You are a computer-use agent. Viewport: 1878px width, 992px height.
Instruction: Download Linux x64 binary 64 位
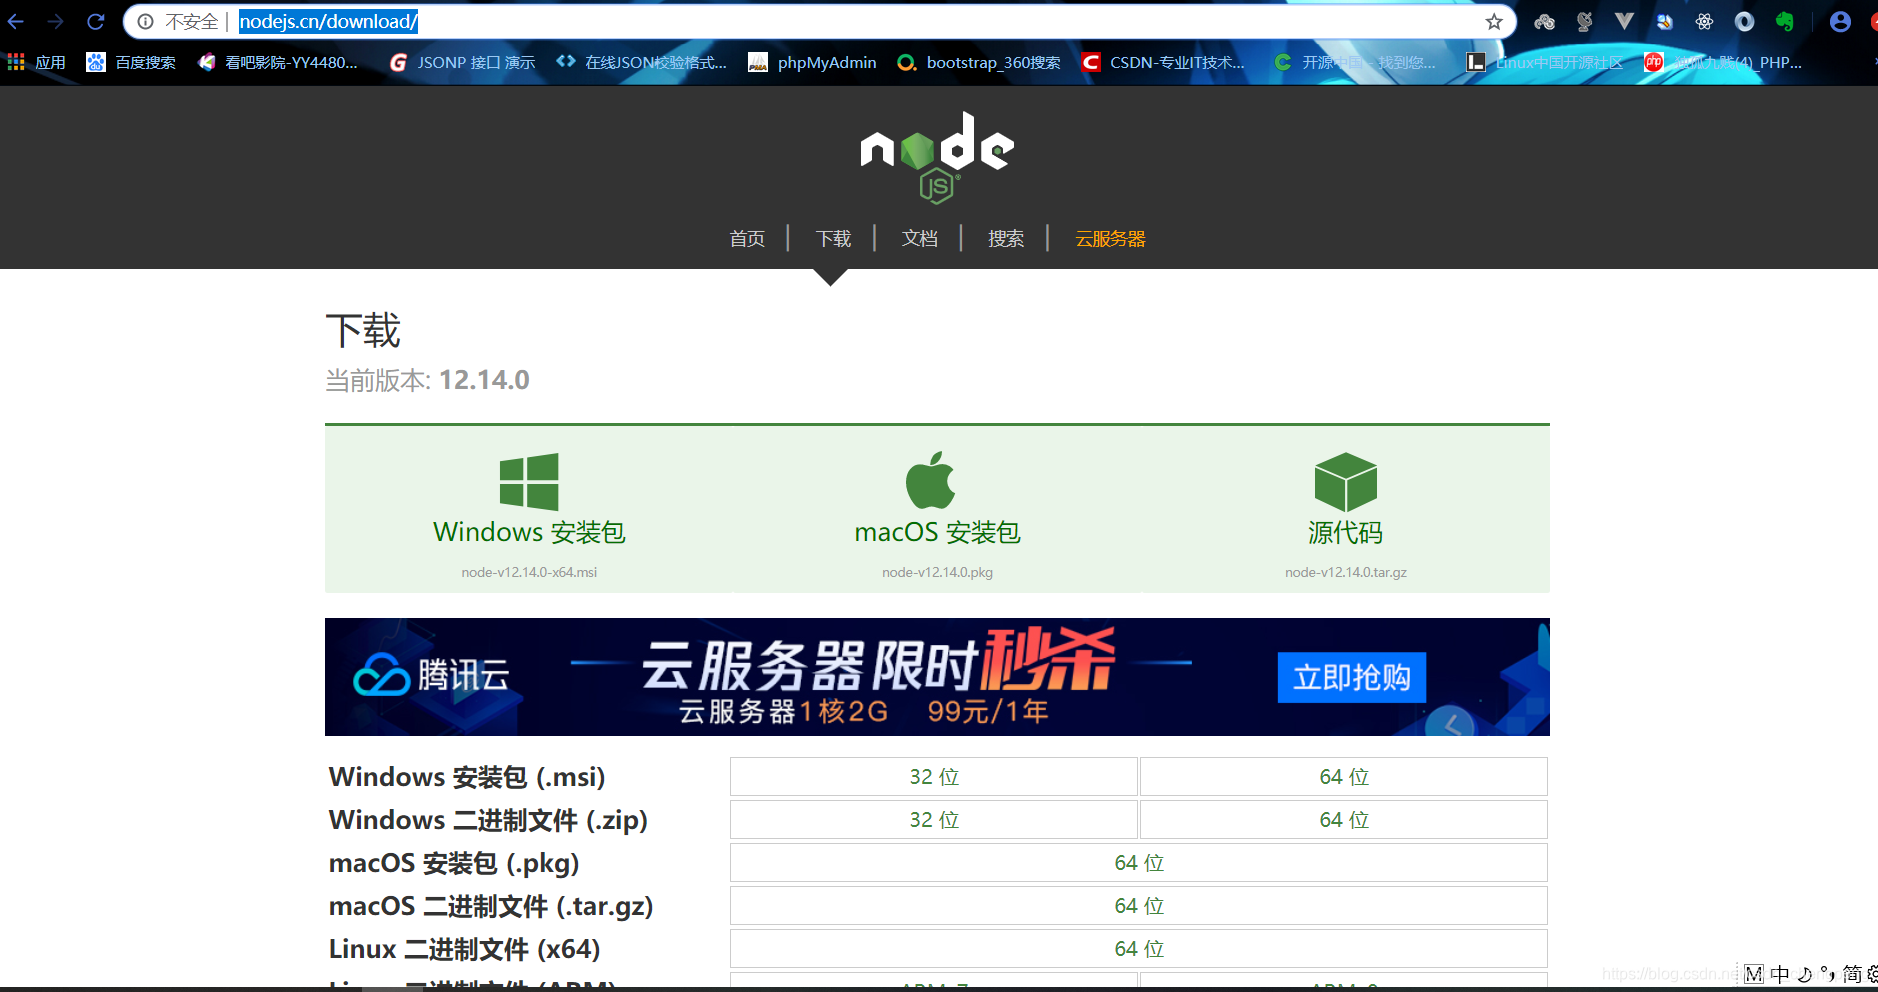pos(1139,949)
